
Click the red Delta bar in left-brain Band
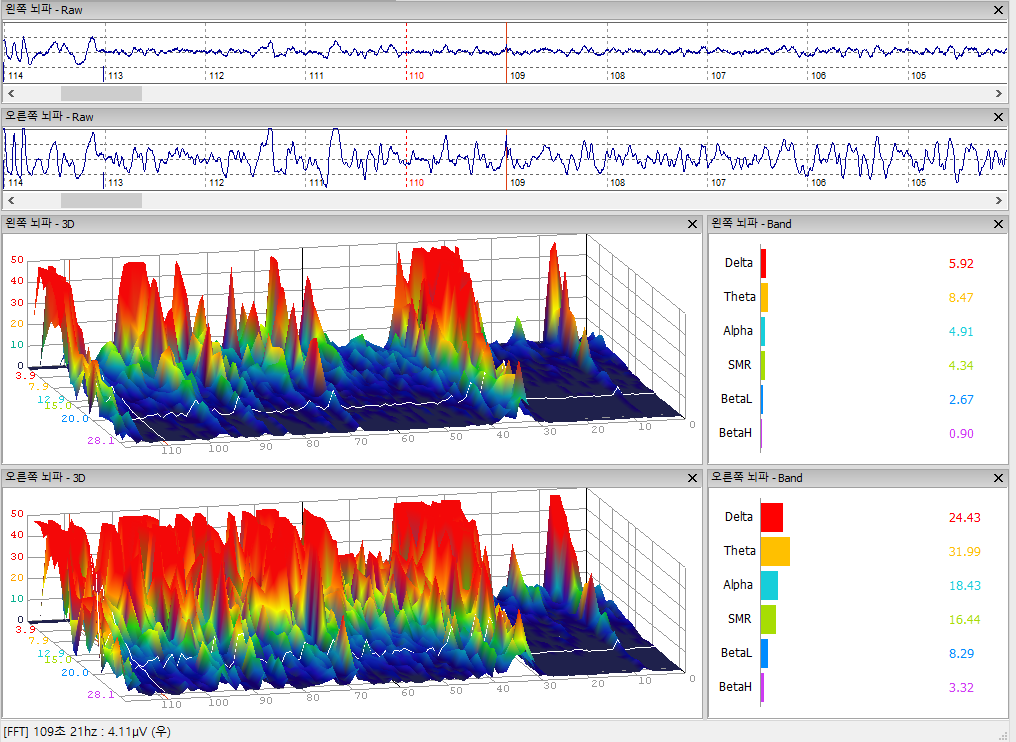coord(763,263)
